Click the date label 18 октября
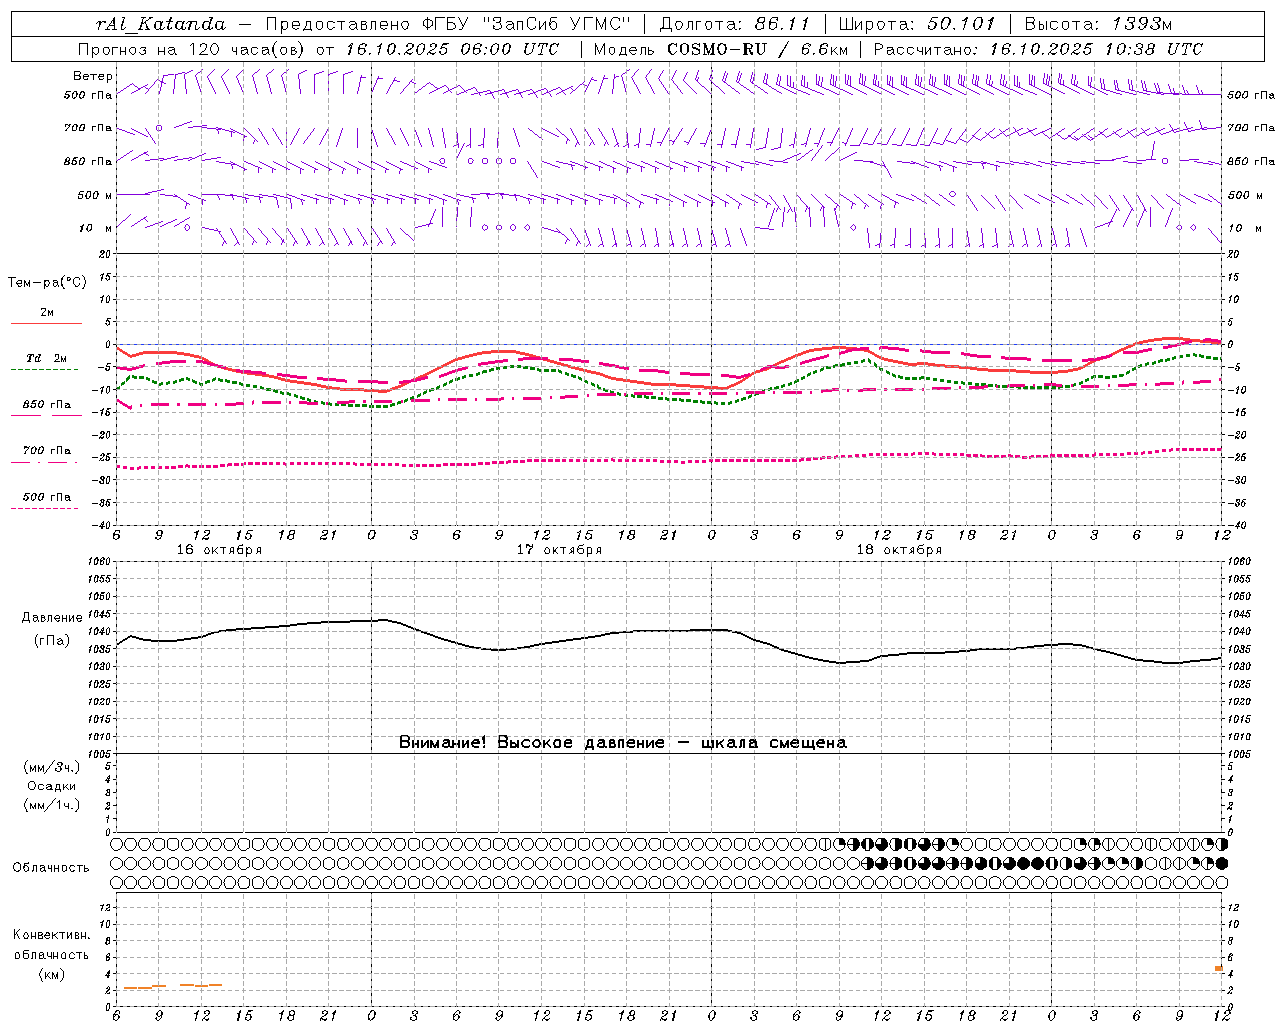This screenshot has width=1280, height=1024. pyautogui.click(x=899, y=550)
